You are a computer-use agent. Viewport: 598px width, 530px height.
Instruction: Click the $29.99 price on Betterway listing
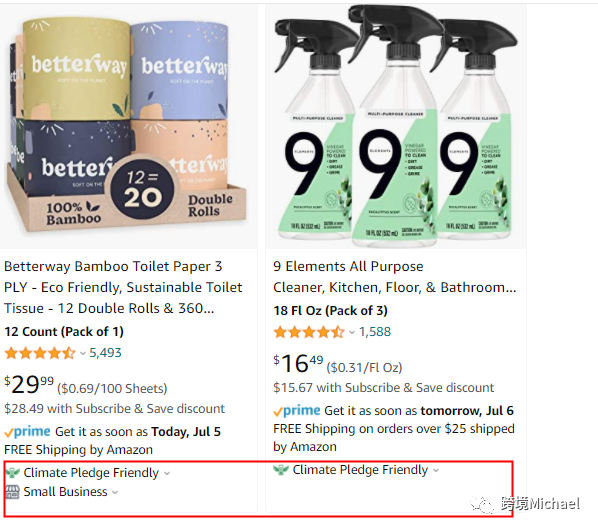[x=29, y=384]
